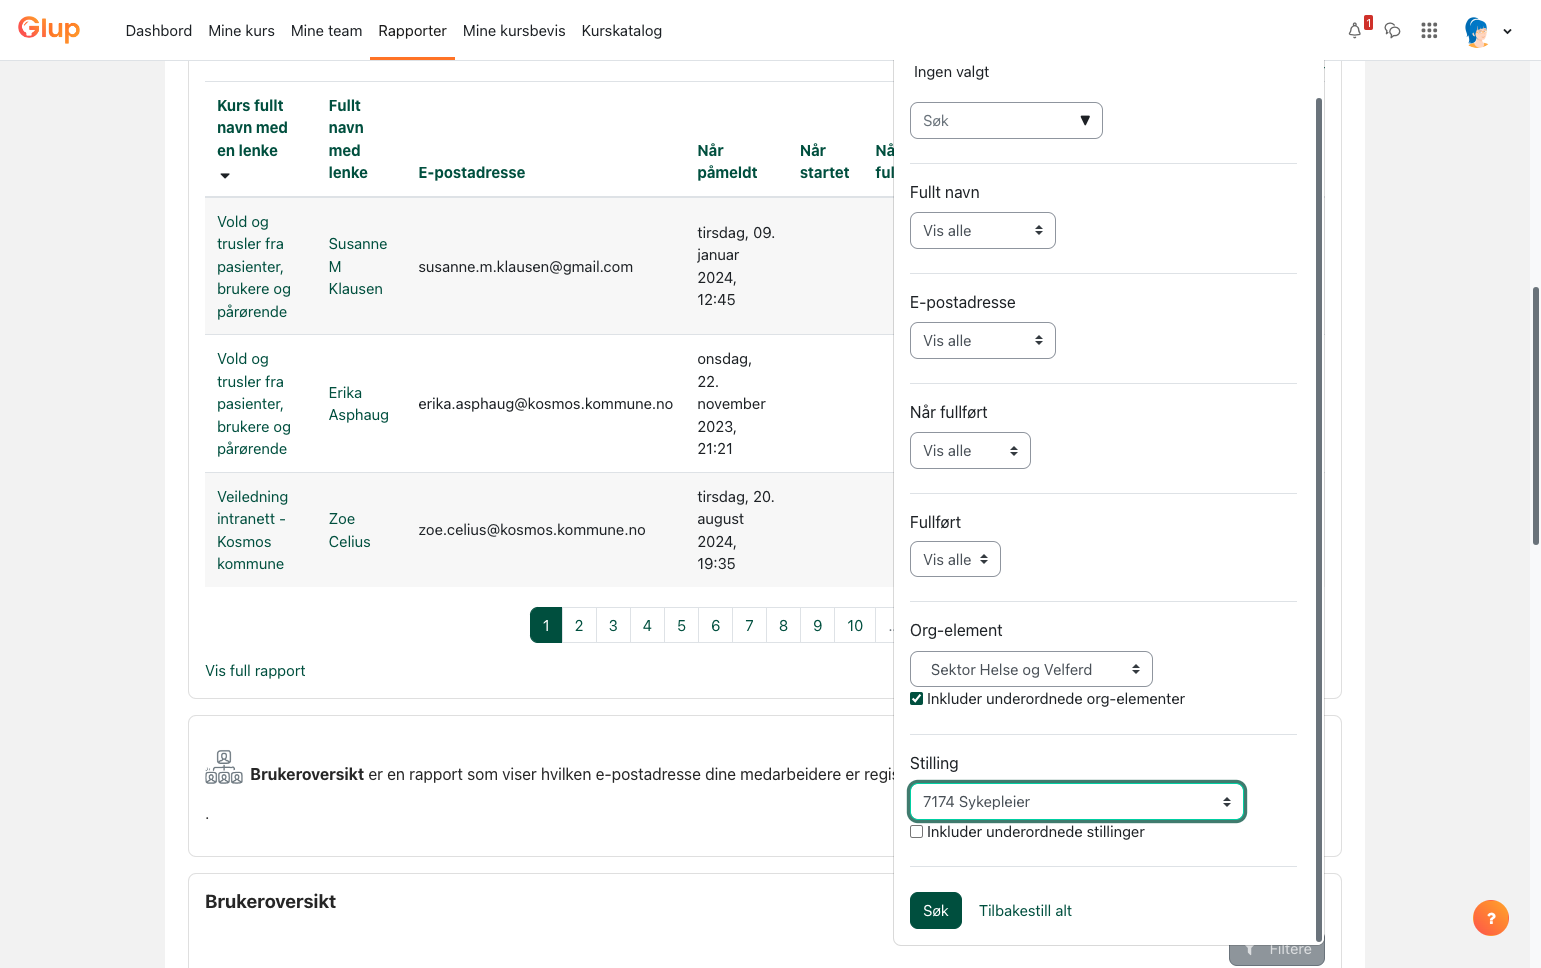Open Erika Asphaug profile link
The image size is (1541, 968).
point(358,404)
